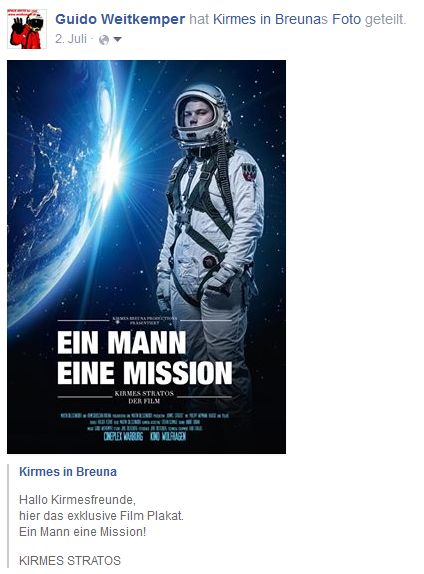424x574 pixels.
Task: Click the Kirmes Breuna Productions präsentiert line
Action: [x=145, y=321]
